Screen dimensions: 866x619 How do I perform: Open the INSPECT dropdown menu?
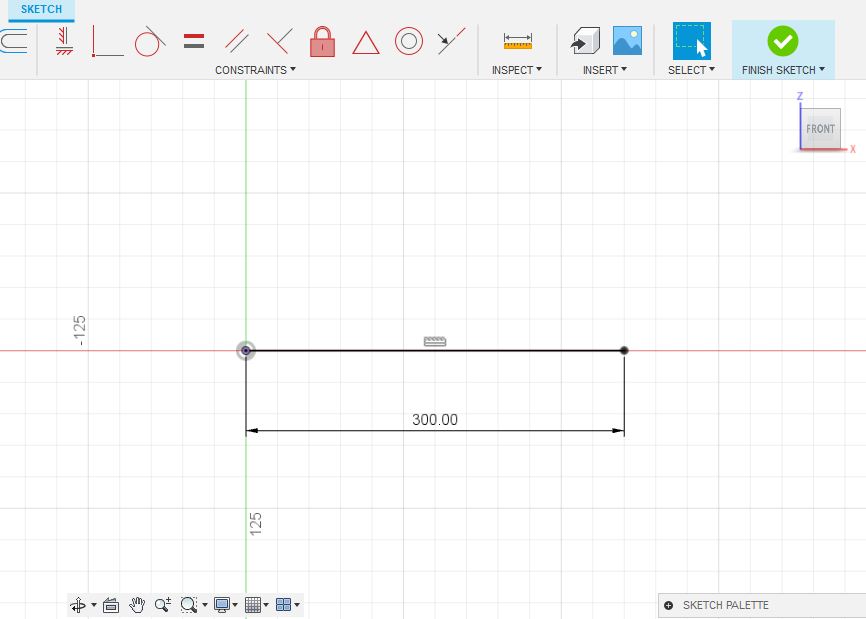coord(516,70)
